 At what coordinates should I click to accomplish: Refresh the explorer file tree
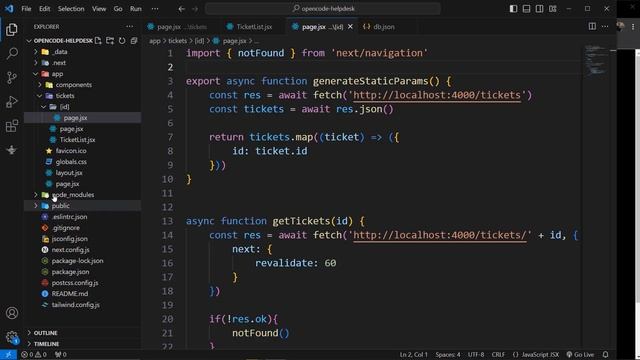[x=122, y=41]
